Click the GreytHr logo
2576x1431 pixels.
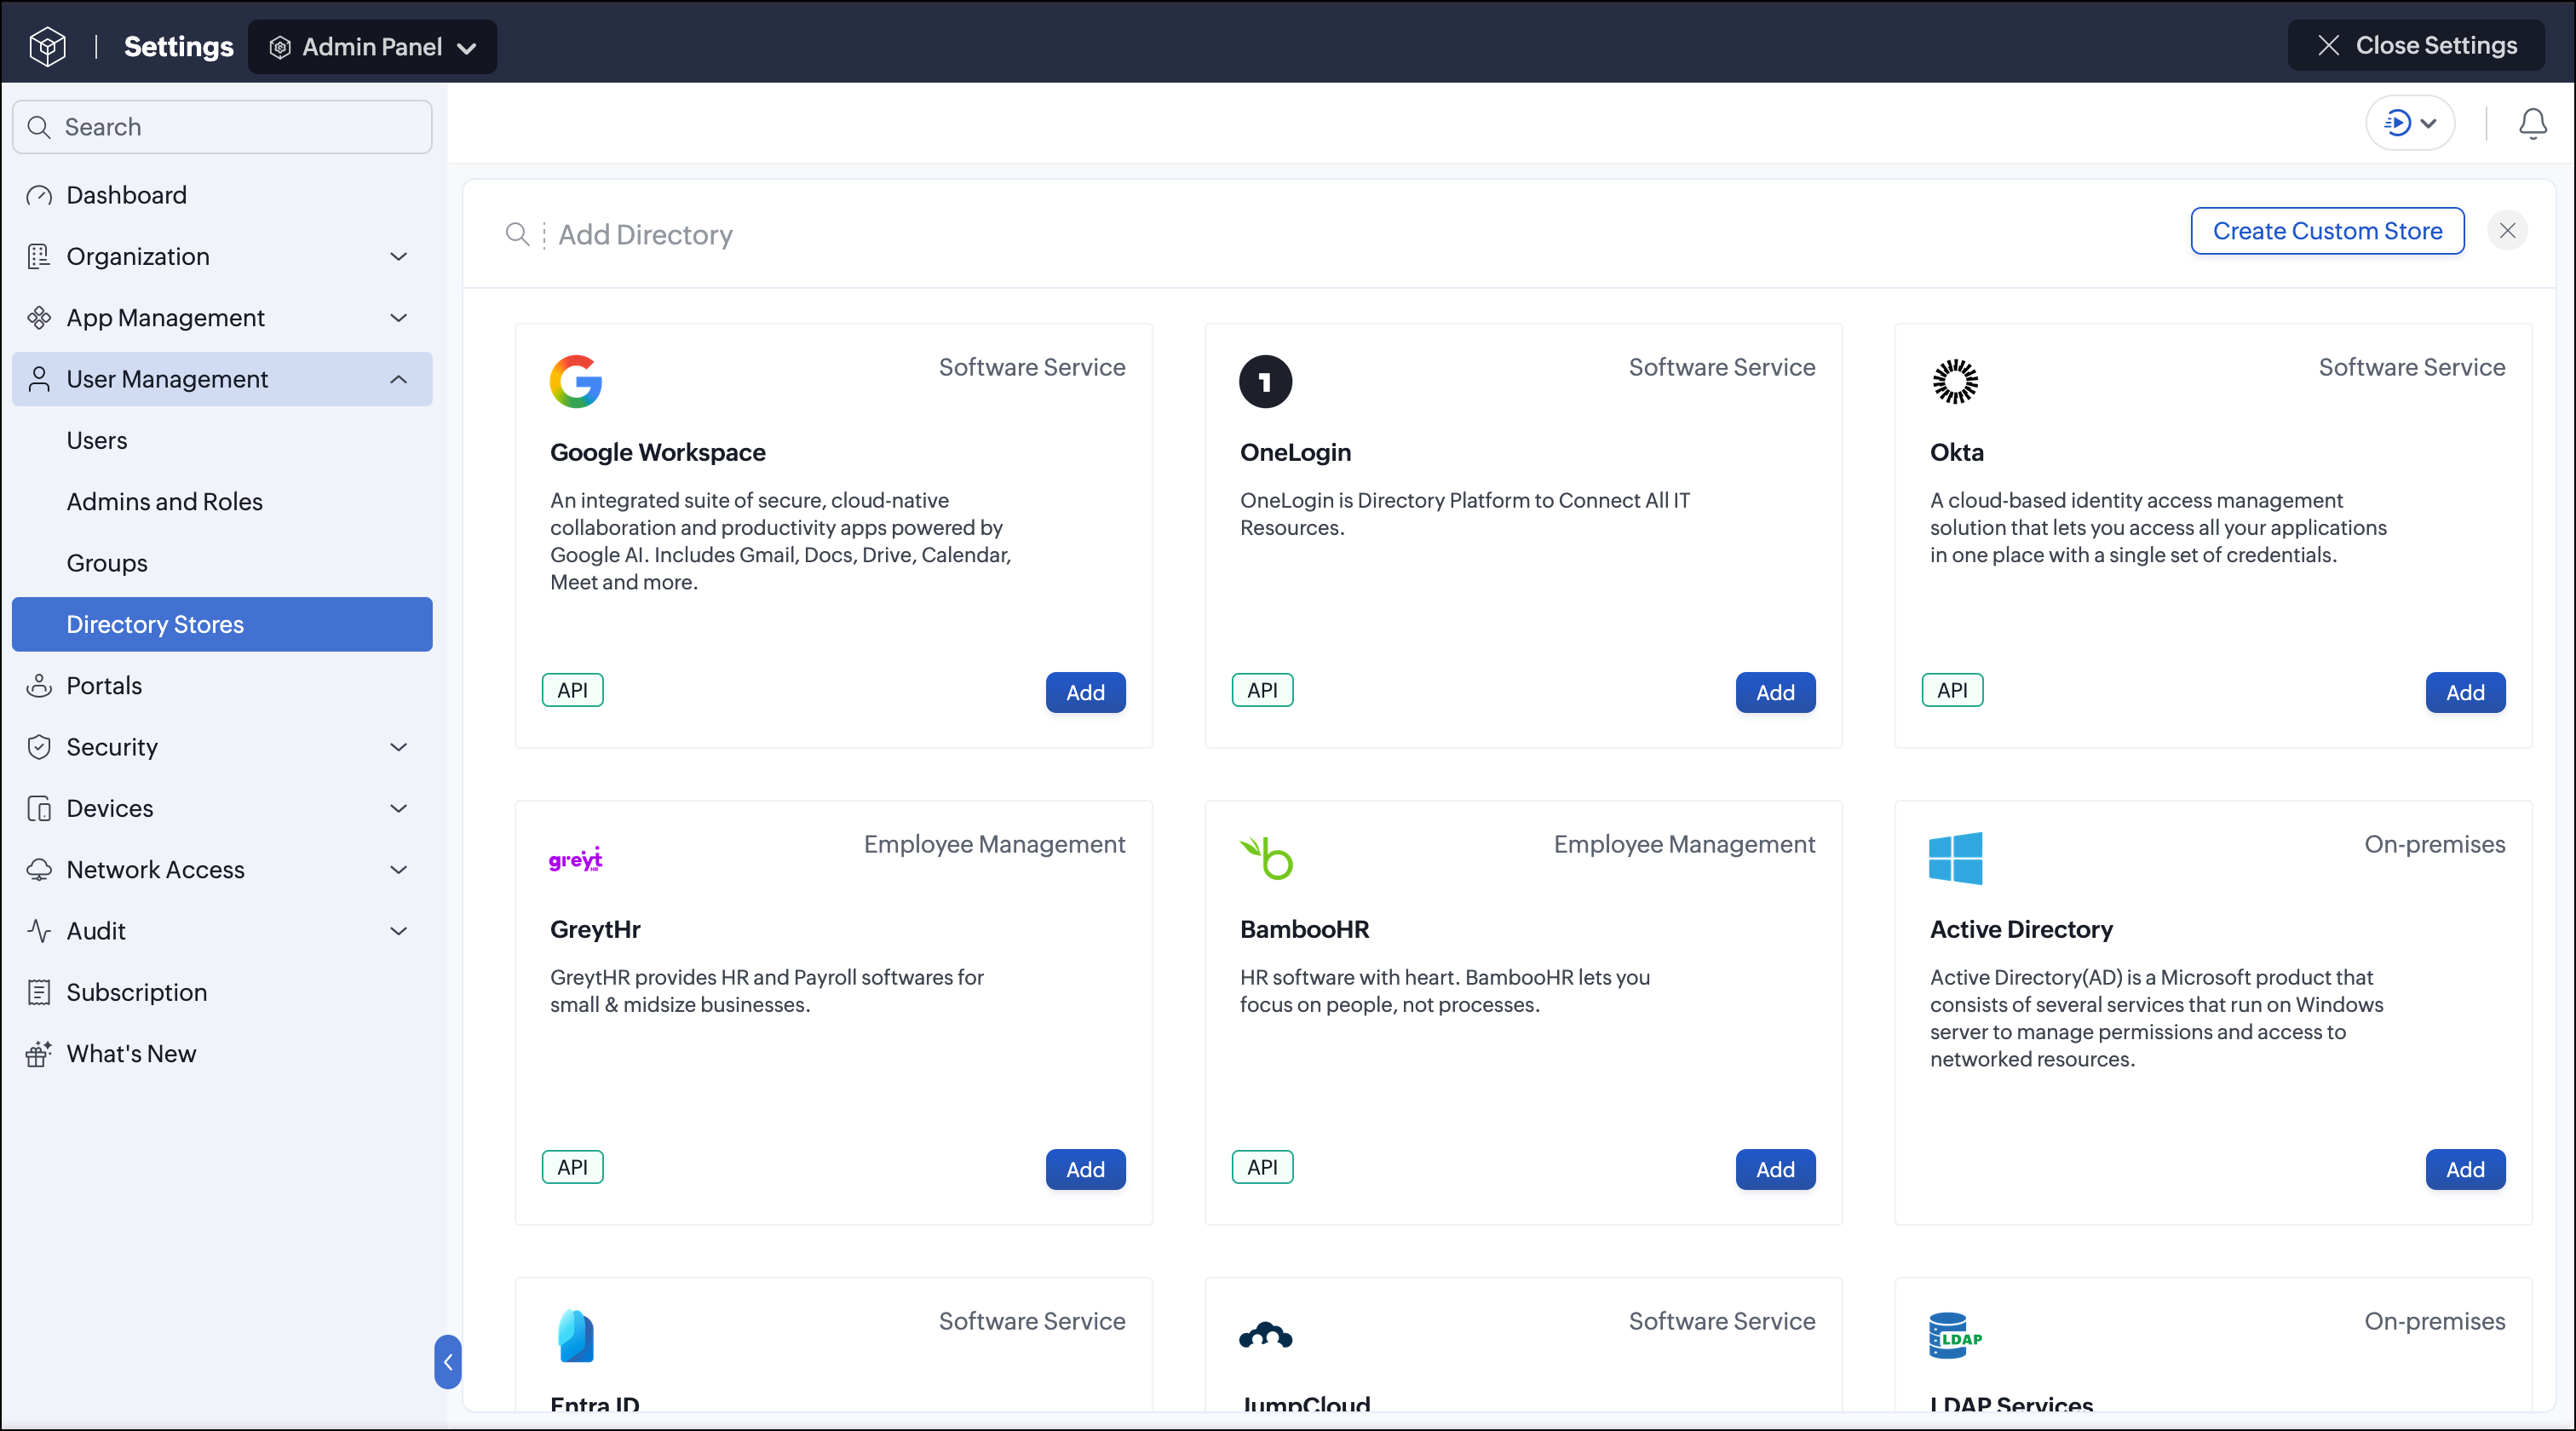(x=576, y=859)
